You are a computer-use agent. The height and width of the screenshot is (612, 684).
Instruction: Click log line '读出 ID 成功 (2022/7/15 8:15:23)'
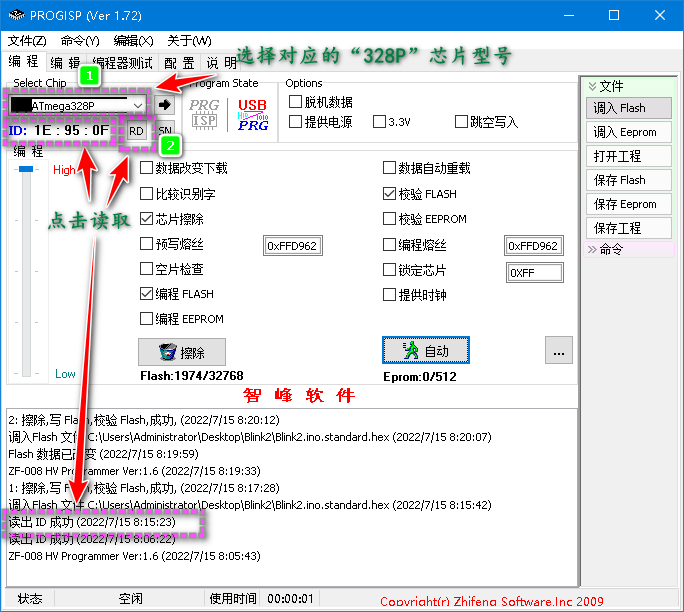[x=92, y=522]
